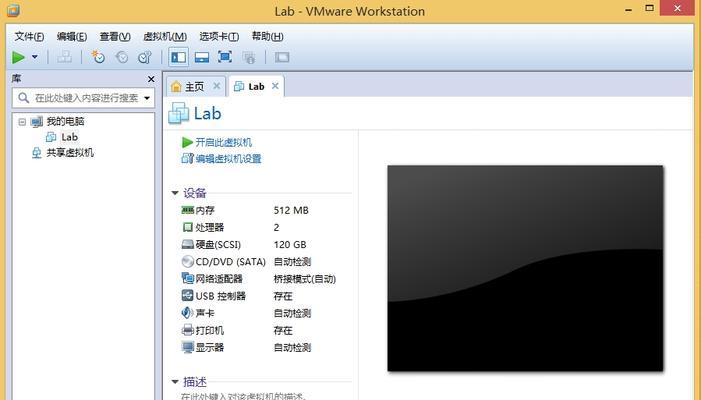Viewport: 701px width, 400px height.
Task: Click the console view toolbar icon
Action: [x=282, y=57]
